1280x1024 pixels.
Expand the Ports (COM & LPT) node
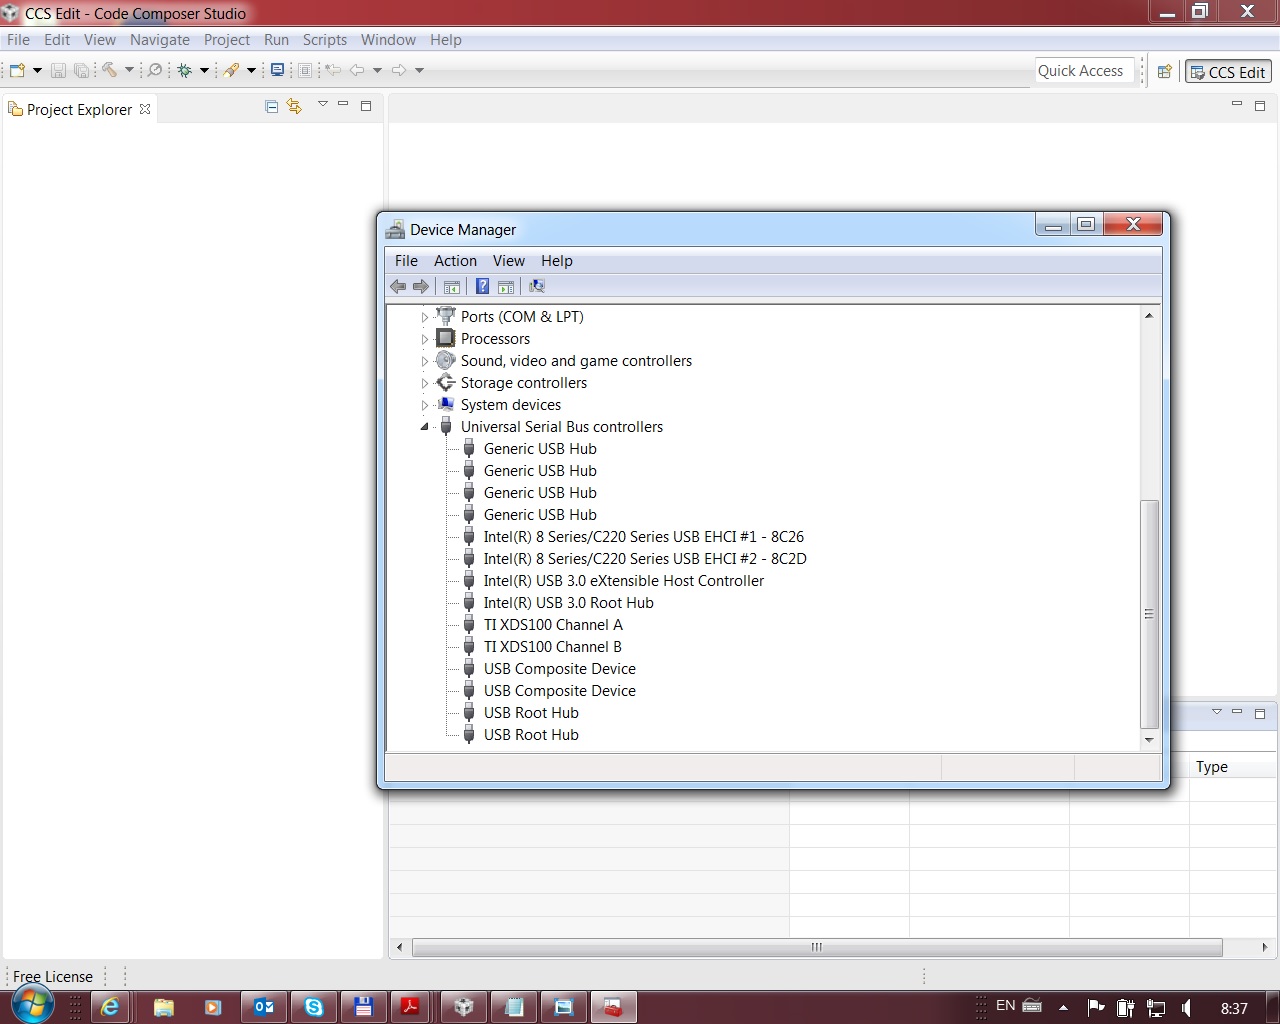click(425, 317)
